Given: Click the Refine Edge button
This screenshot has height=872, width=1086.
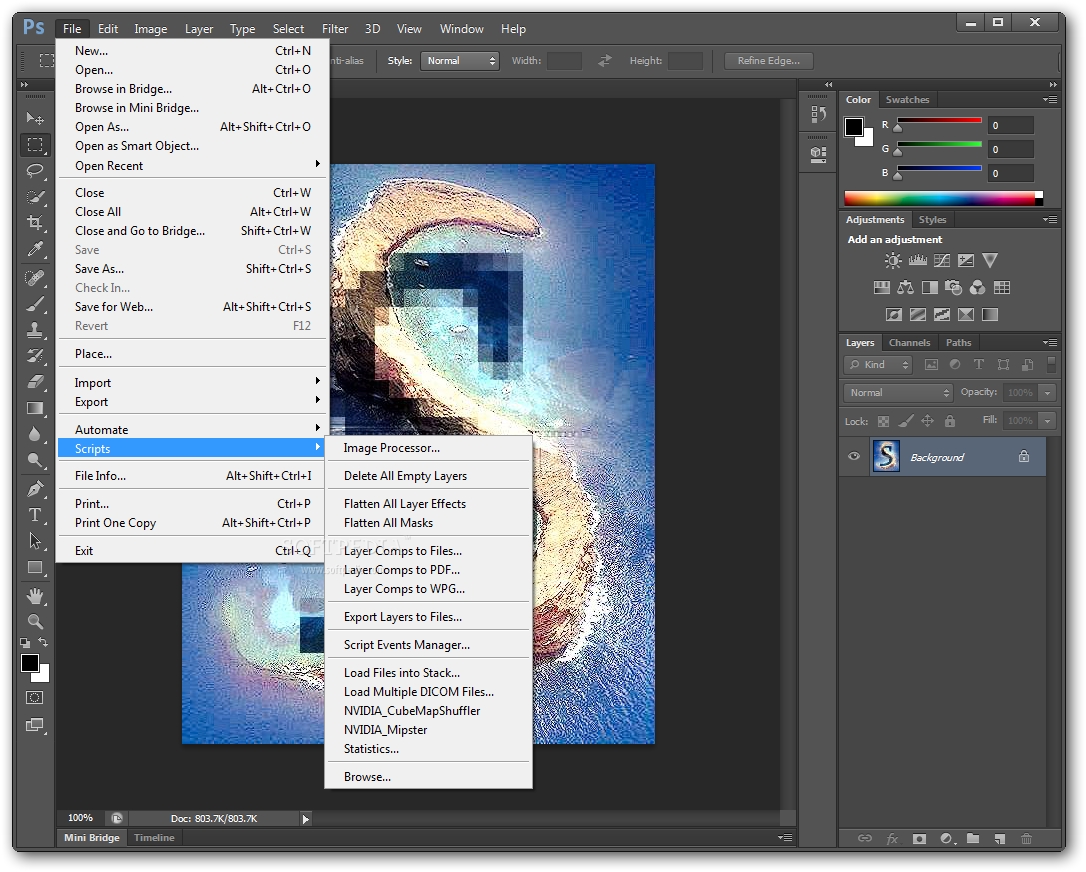Looking at the screenshot, I should (768, 61).
